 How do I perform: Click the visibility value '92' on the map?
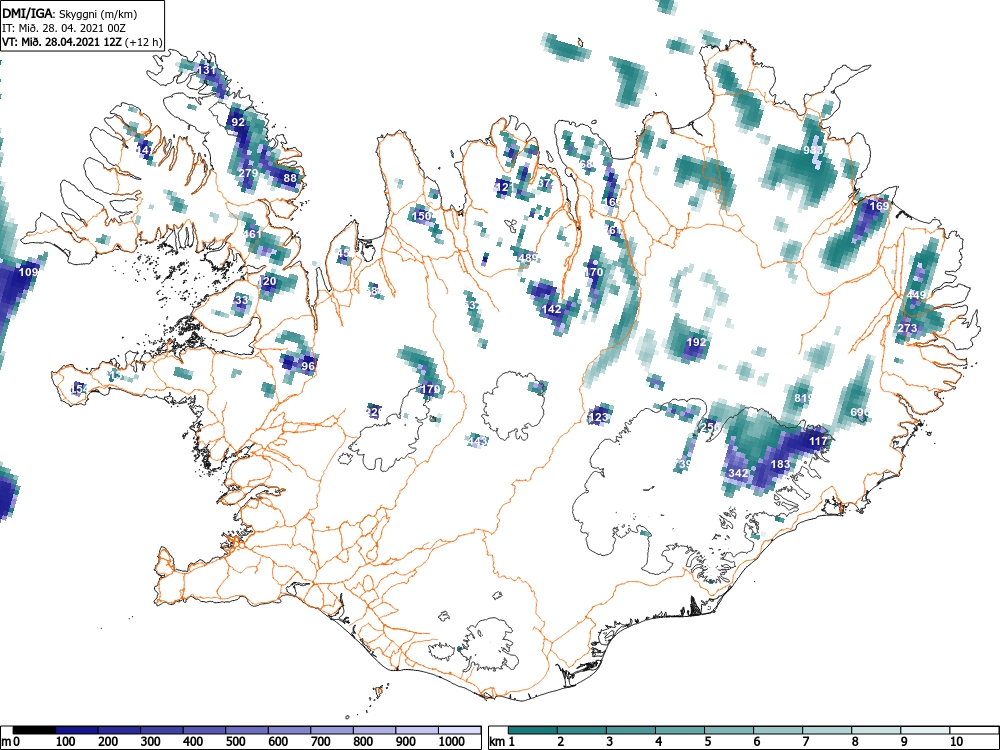(238, 122)
